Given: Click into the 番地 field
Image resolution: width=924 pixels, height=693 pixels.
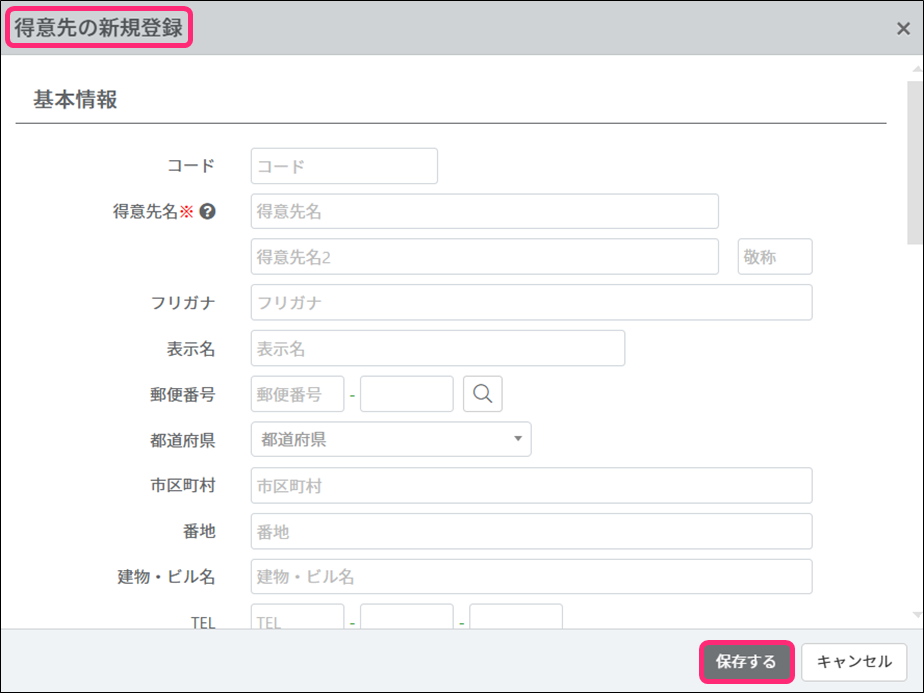Looking at the screenshot, I should 531,532.
